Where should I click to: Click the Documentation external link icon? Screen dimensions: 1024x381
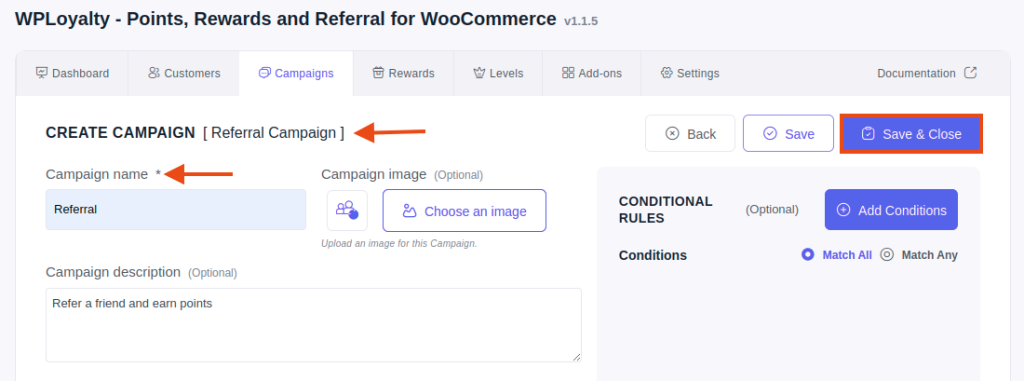pyautogui.click(x=970, y=73)
